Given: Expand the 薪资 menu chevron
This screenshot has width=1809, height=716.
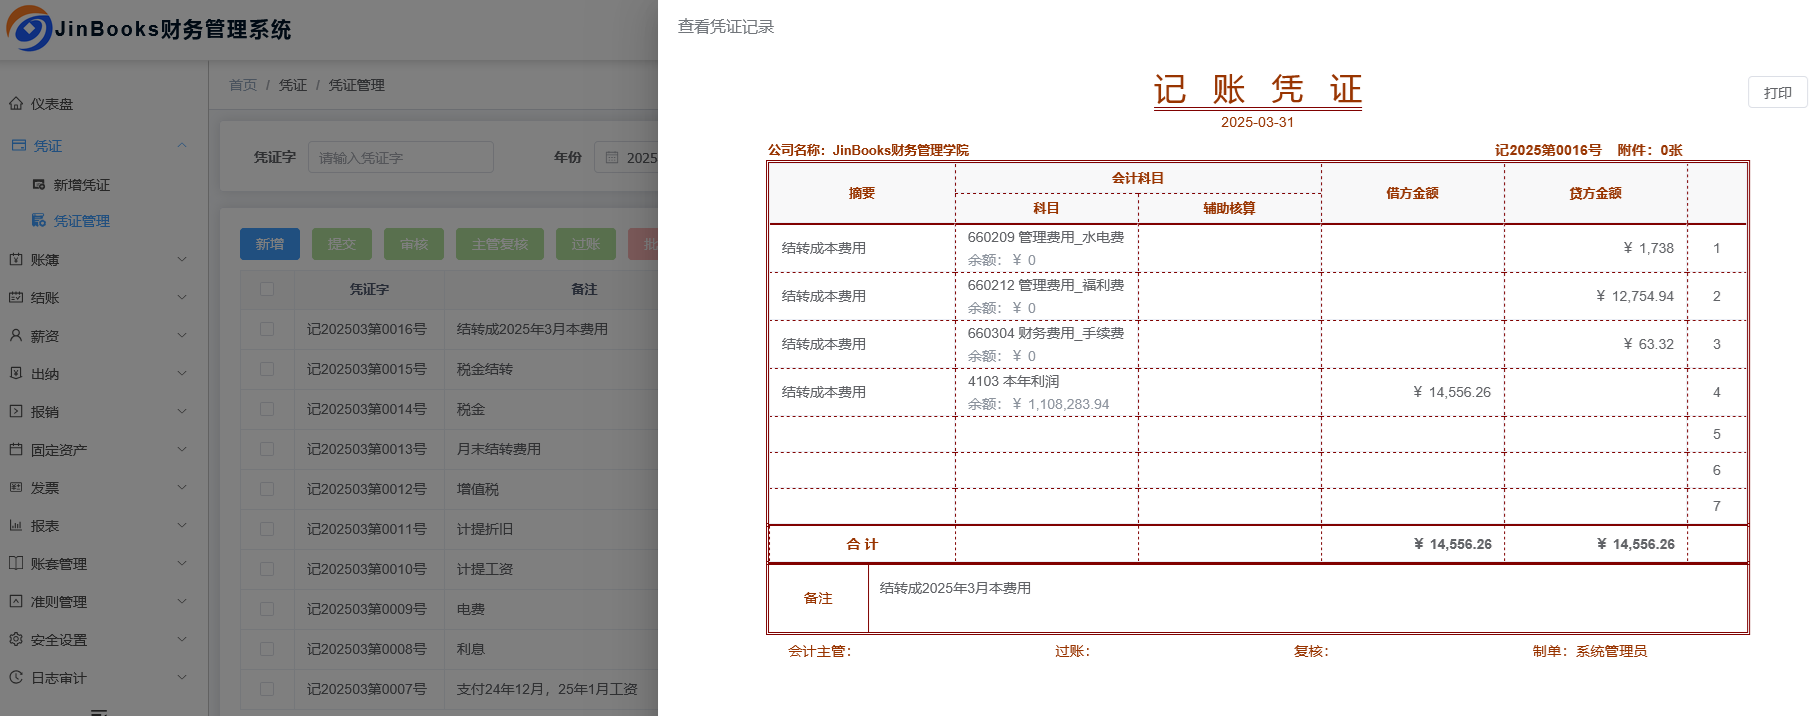Looking at the screenshot, I should point(182,335).
